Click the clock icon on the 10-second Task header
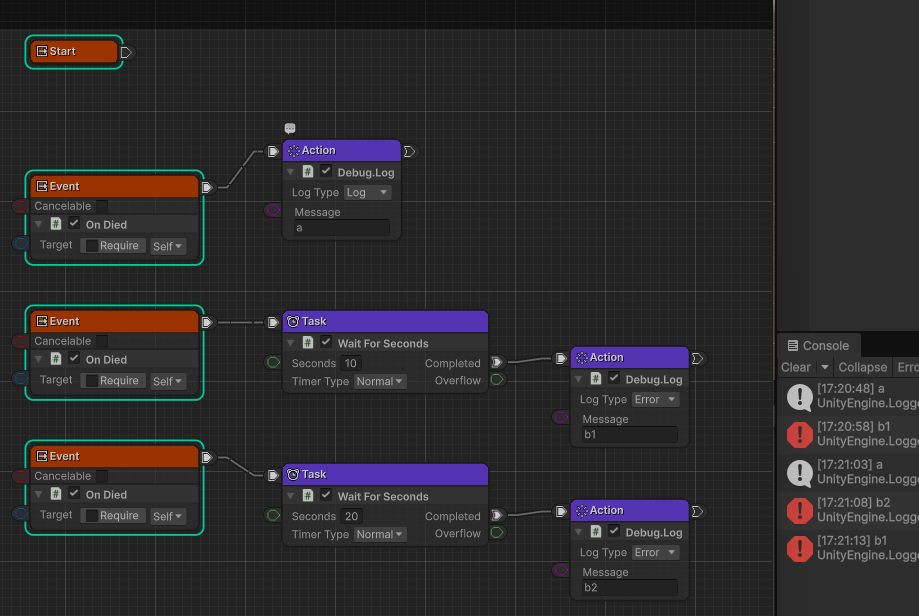The height and width of the screenshot is (616, 919). (293, 322)
